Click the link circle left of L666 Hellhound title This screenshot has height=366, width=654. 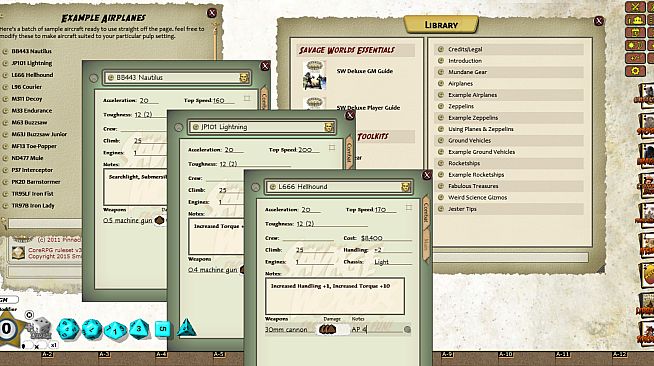(x=255, y=187)
